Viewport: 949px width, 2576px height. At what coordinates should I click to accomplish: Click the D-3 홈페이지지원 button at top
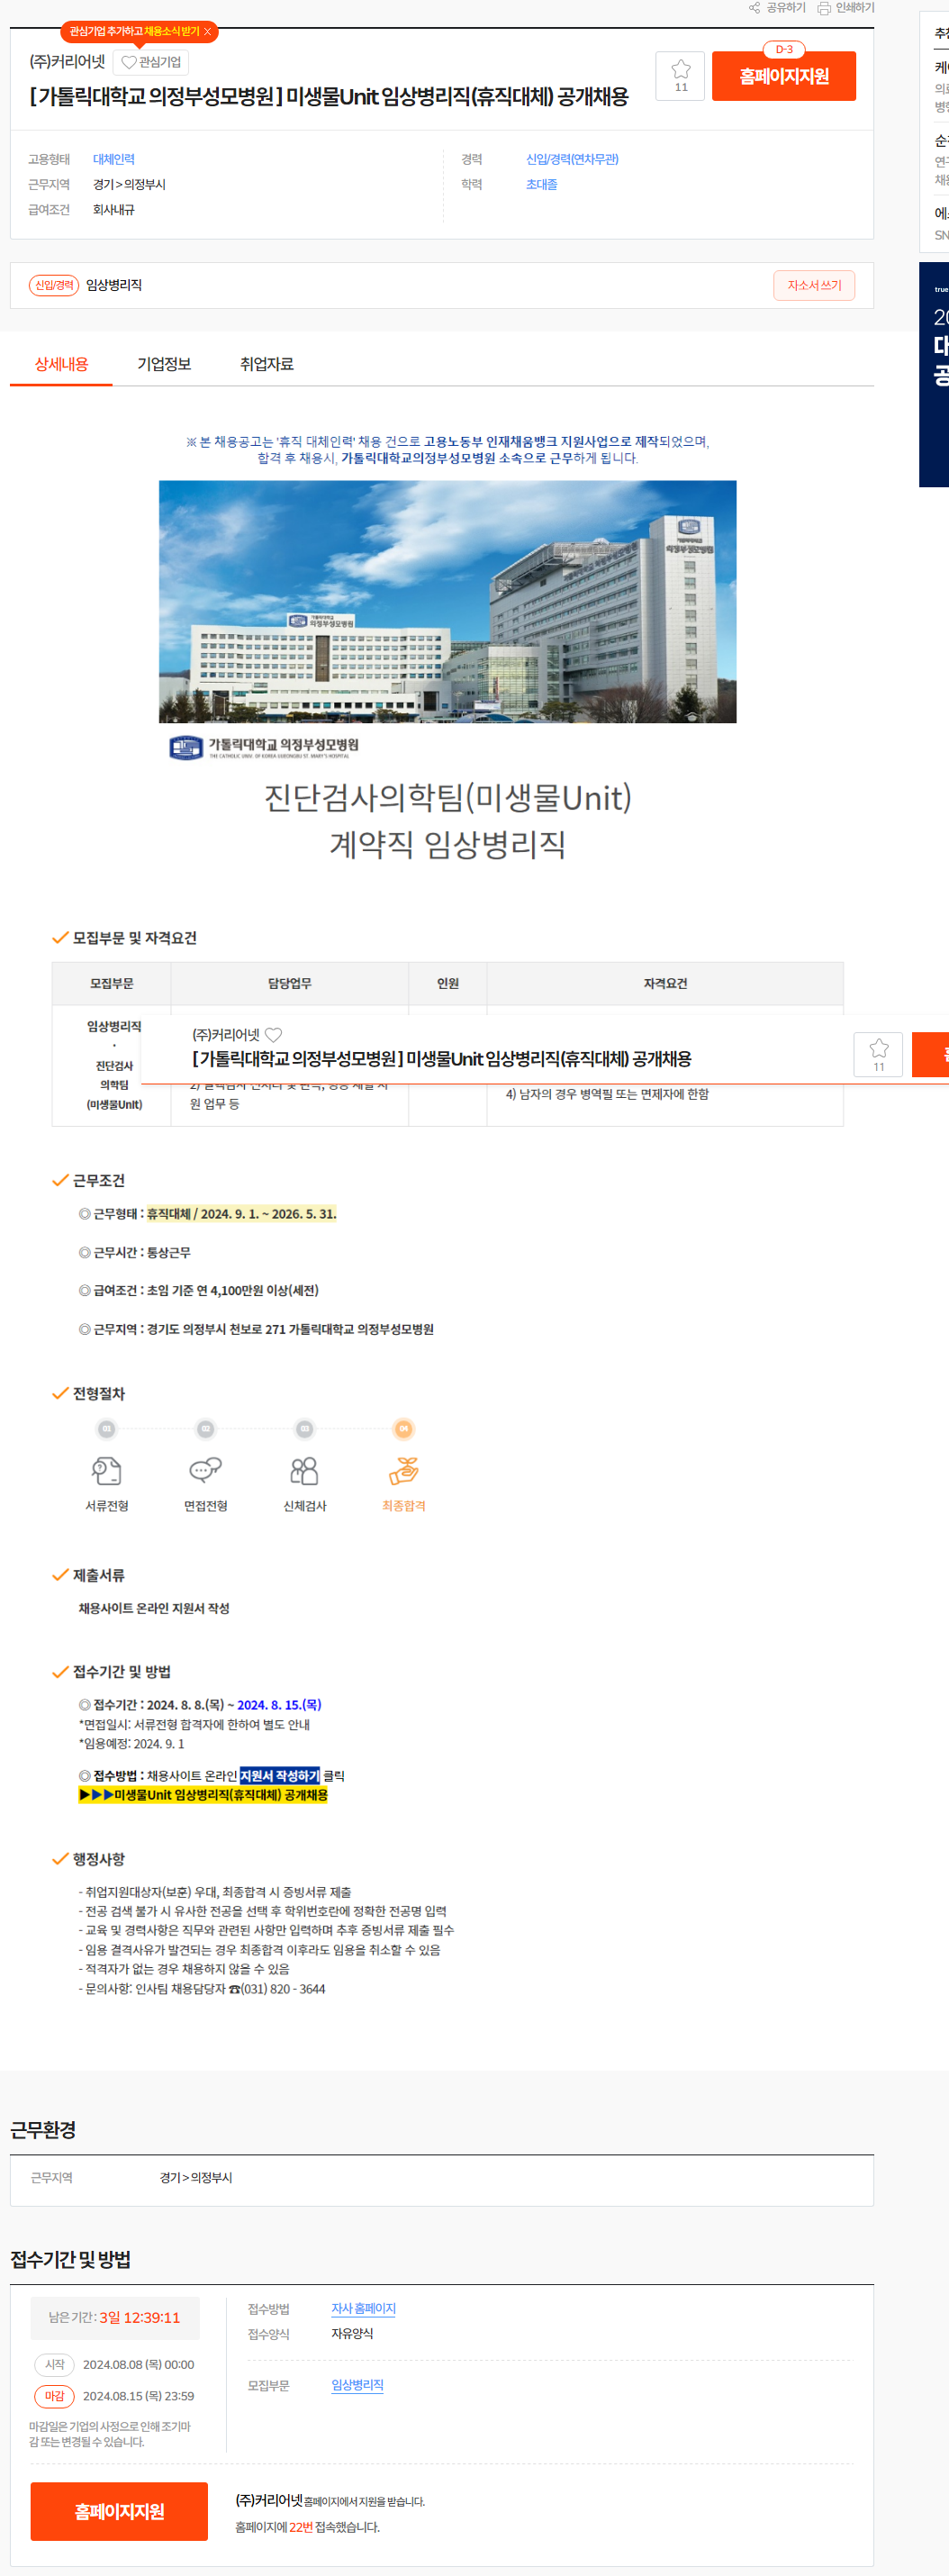(x=783, y=76)
